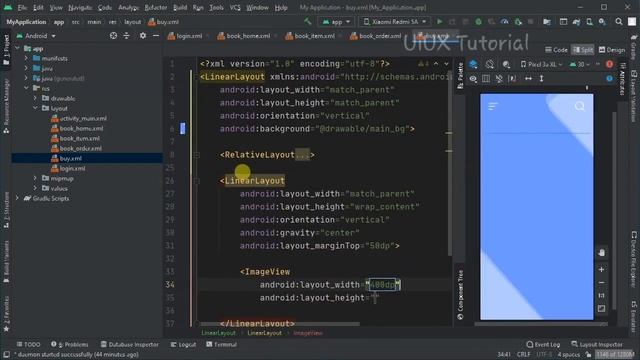Open the Profiler gauge icon in toolbar
The image size is (640, 360).
pos(504,22)
